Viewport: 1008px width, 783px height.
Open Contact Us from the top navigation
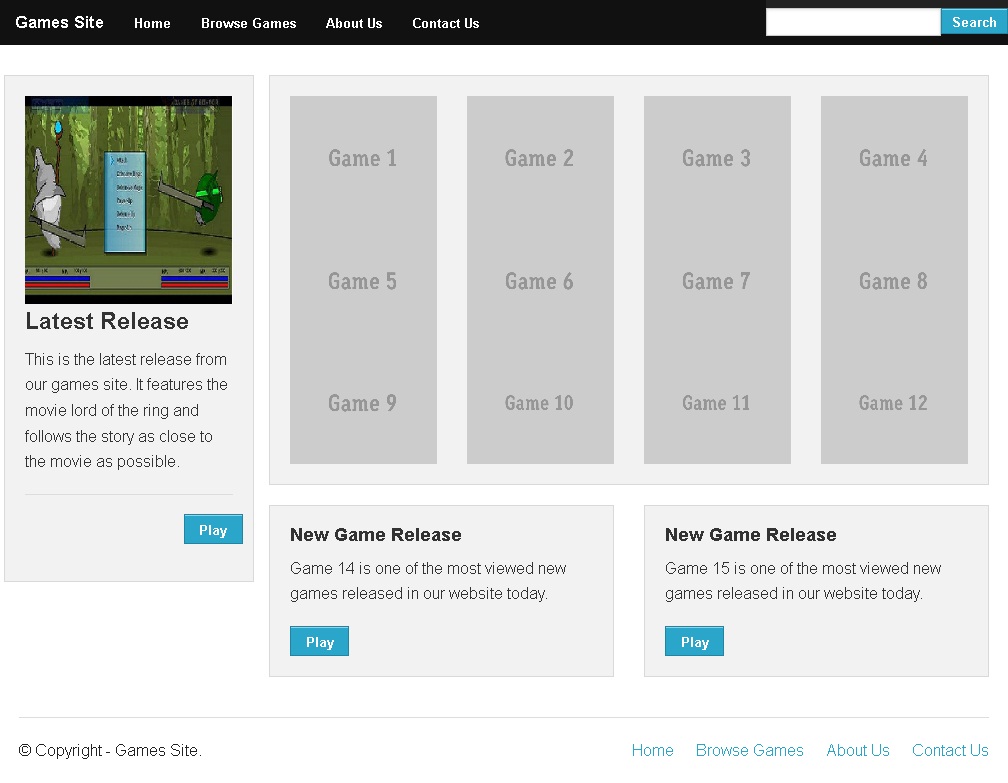pos(445,22)
